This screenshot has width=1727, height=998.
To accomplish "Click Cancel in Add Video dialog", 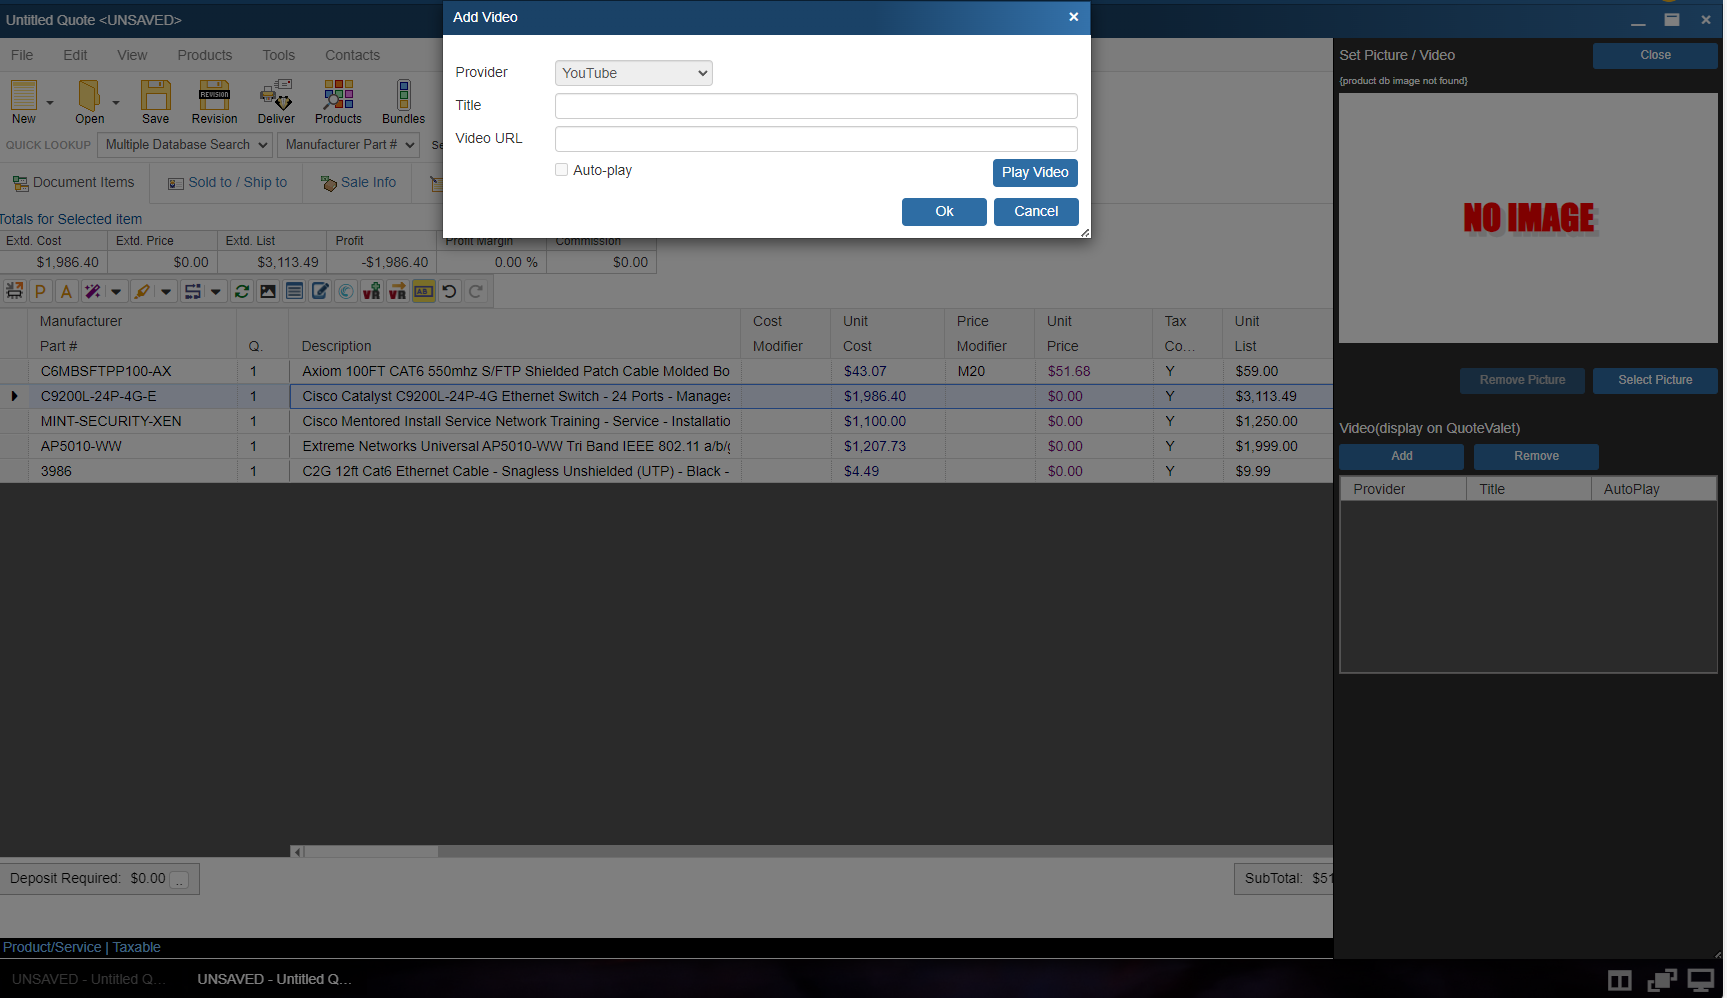I will tap(1036, 211).
